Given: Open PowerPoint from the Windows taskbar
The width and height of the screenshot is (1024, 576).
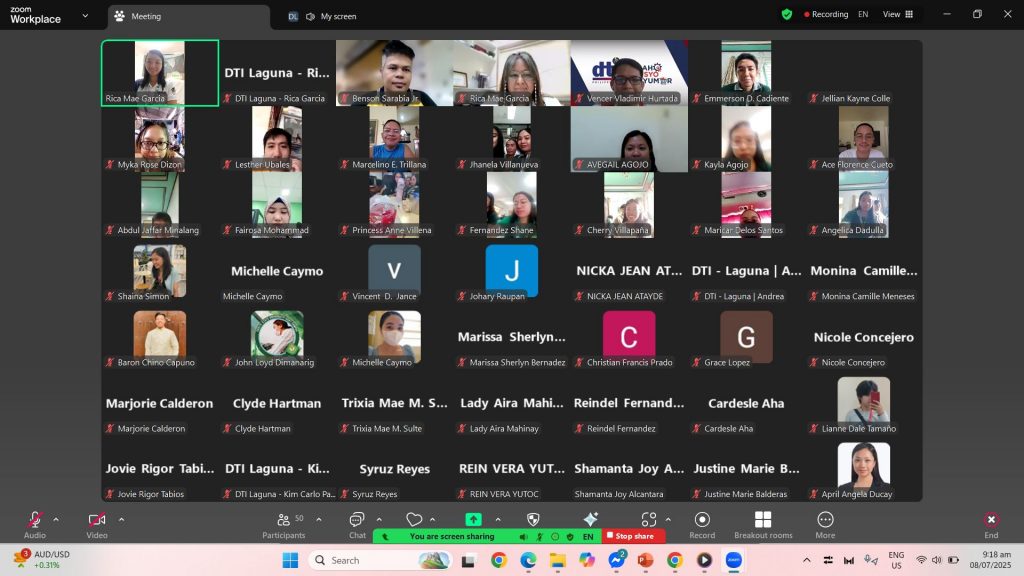Looking at the screenshot, I should tap(645, 560).
